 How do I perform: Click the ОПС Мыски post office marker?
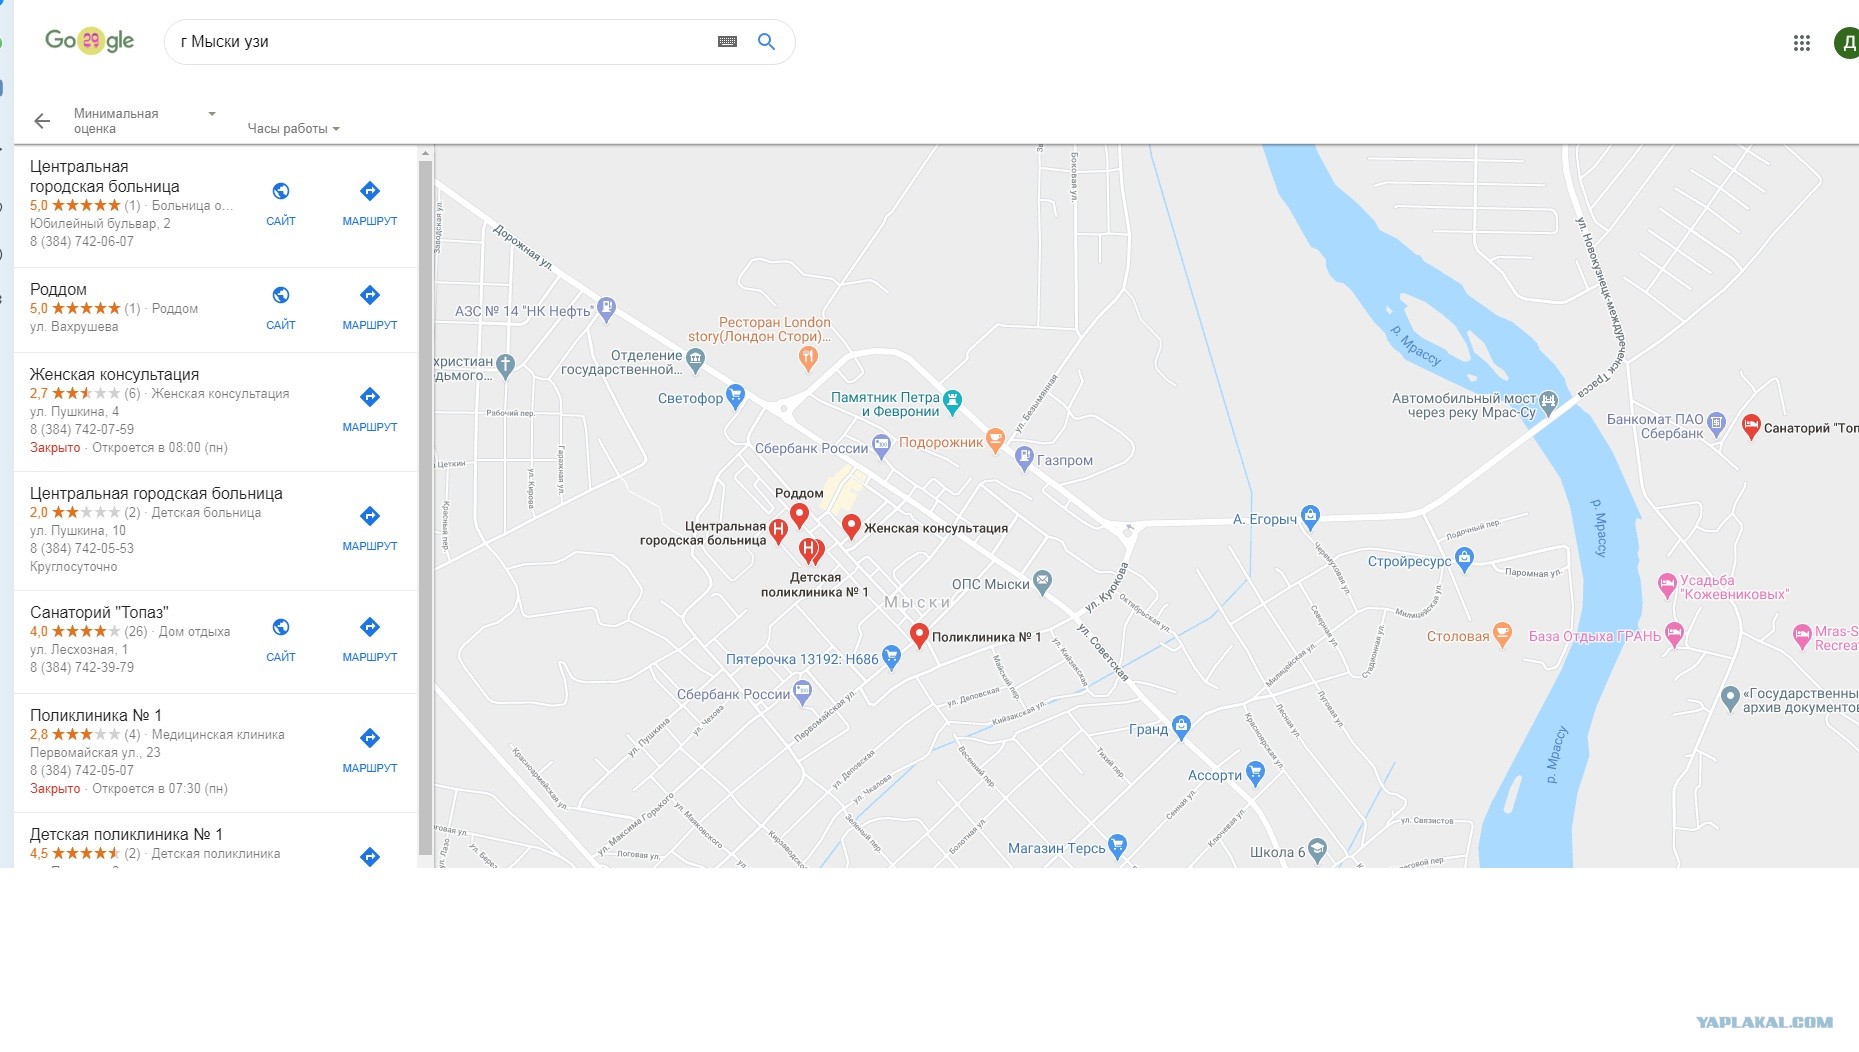tap(1042, 581)
